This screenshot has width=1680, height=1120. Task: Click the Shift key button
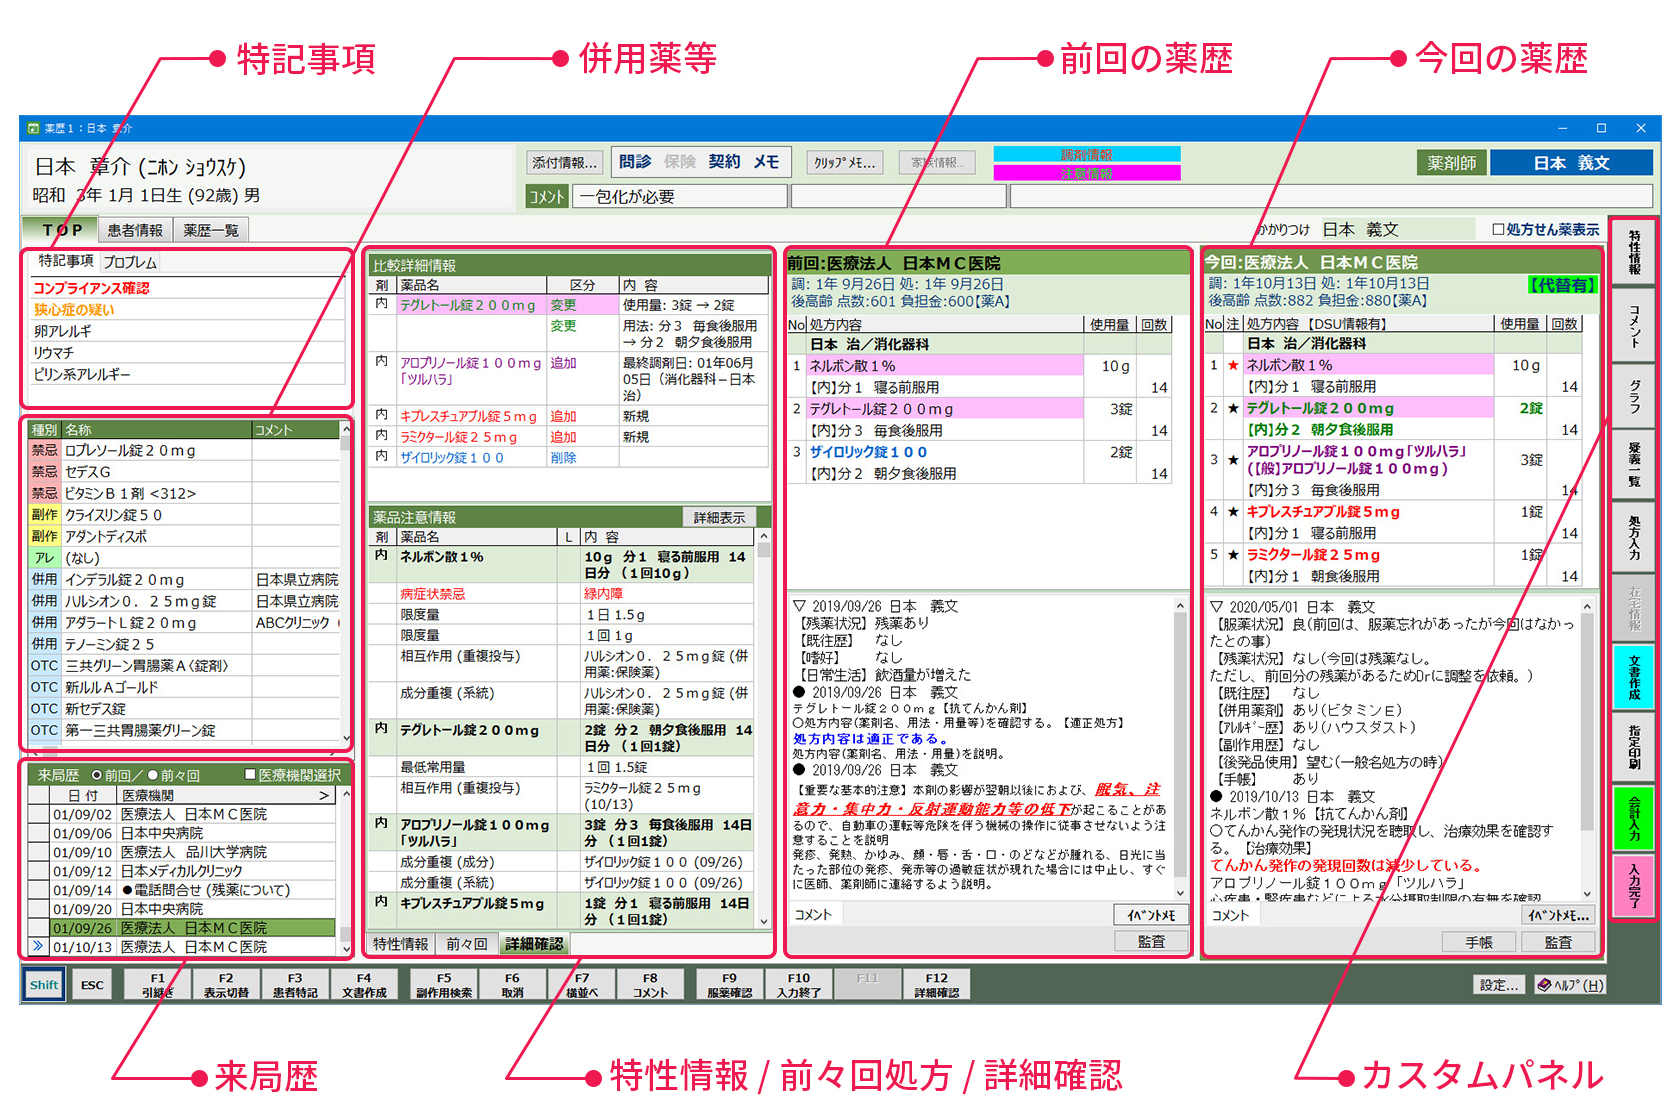click(x=43, y=985)
